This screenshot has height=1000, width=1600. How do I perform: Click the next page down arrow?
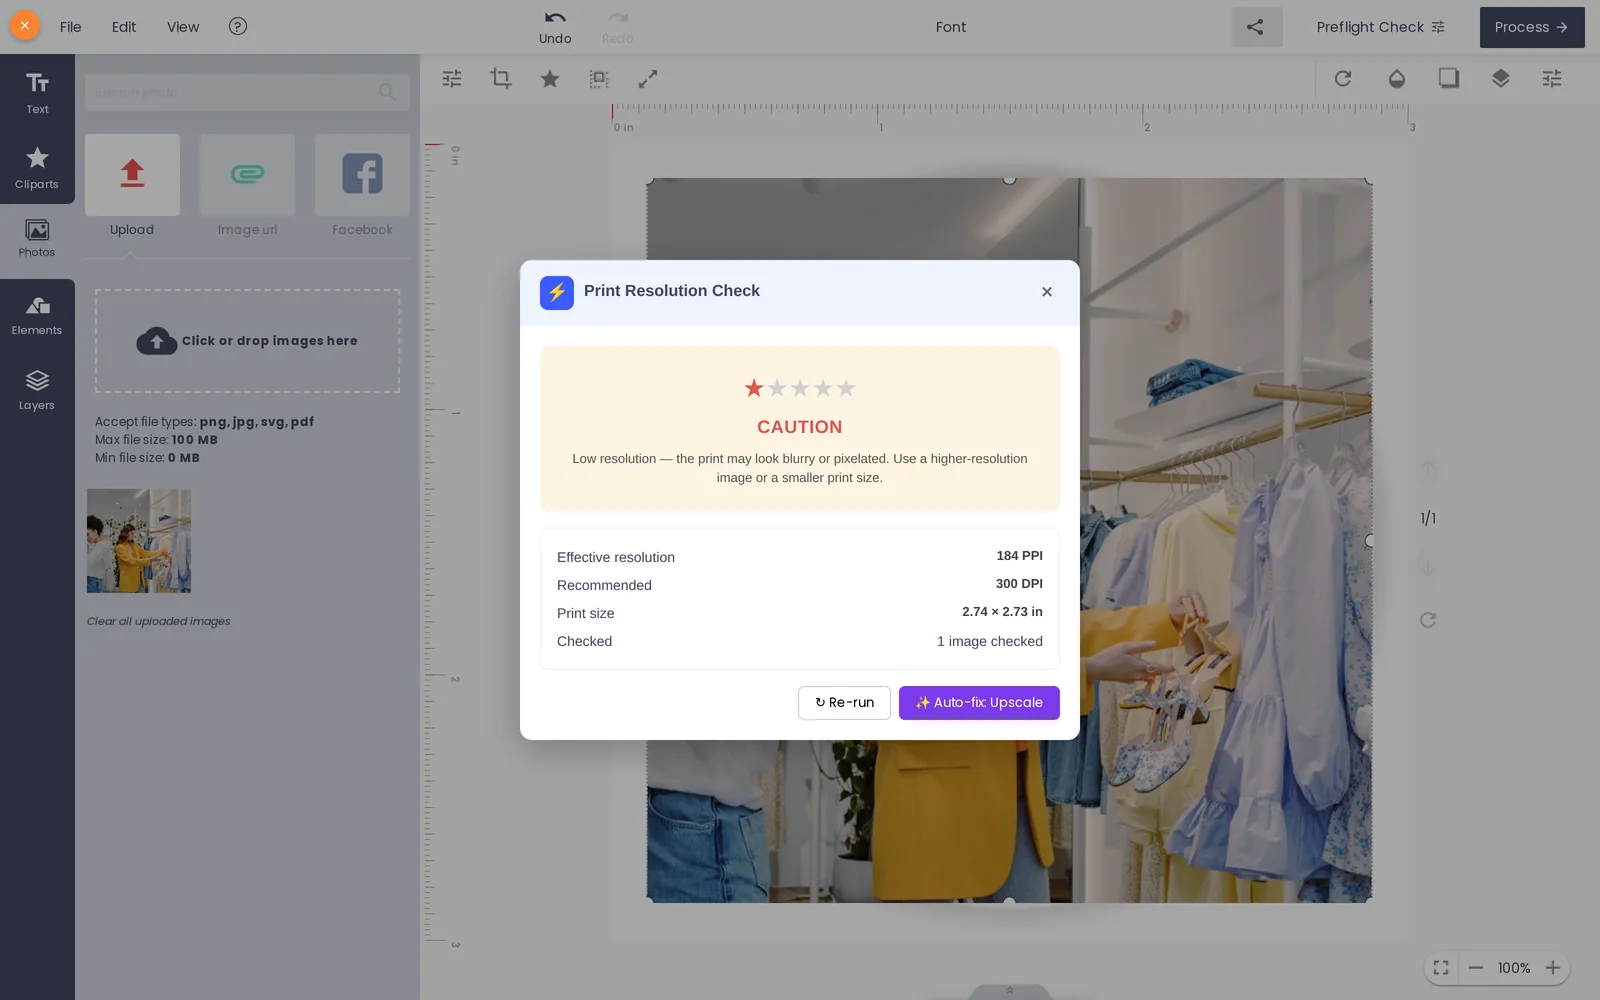(x=1428, y=567)
